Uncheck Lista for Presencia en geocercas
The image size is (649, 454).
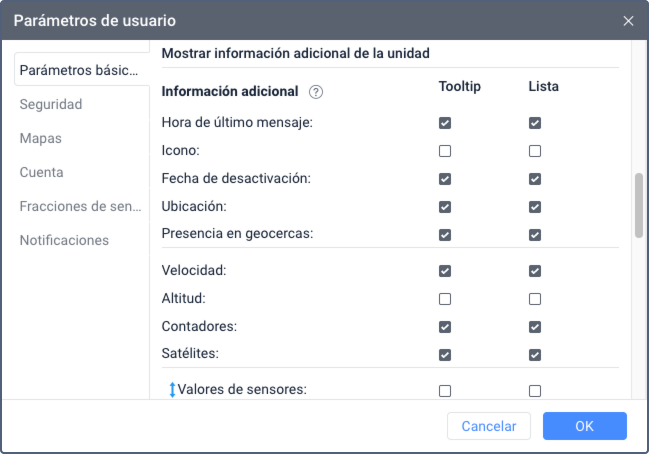click(535, 235)
